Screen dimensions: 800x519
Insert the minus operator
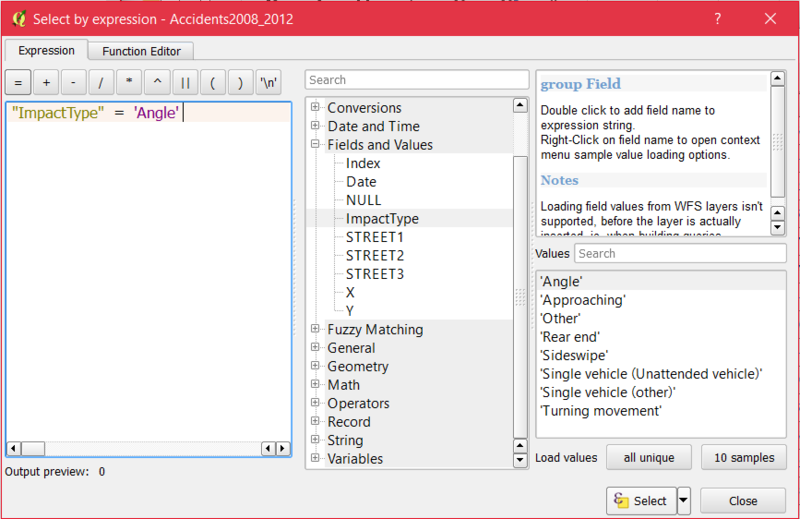tap(74, 83)
